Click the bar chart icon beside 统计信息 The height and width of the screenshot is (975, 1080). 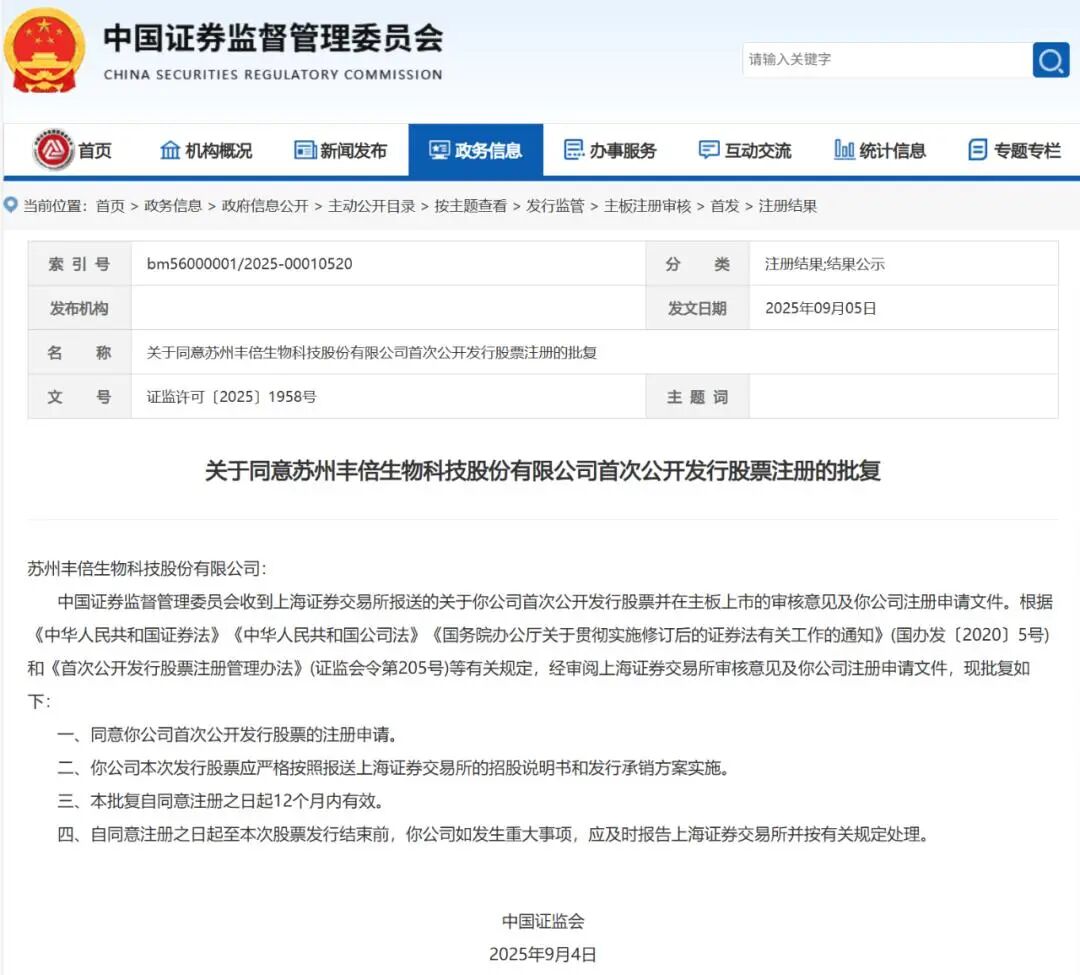pos(844,149)
